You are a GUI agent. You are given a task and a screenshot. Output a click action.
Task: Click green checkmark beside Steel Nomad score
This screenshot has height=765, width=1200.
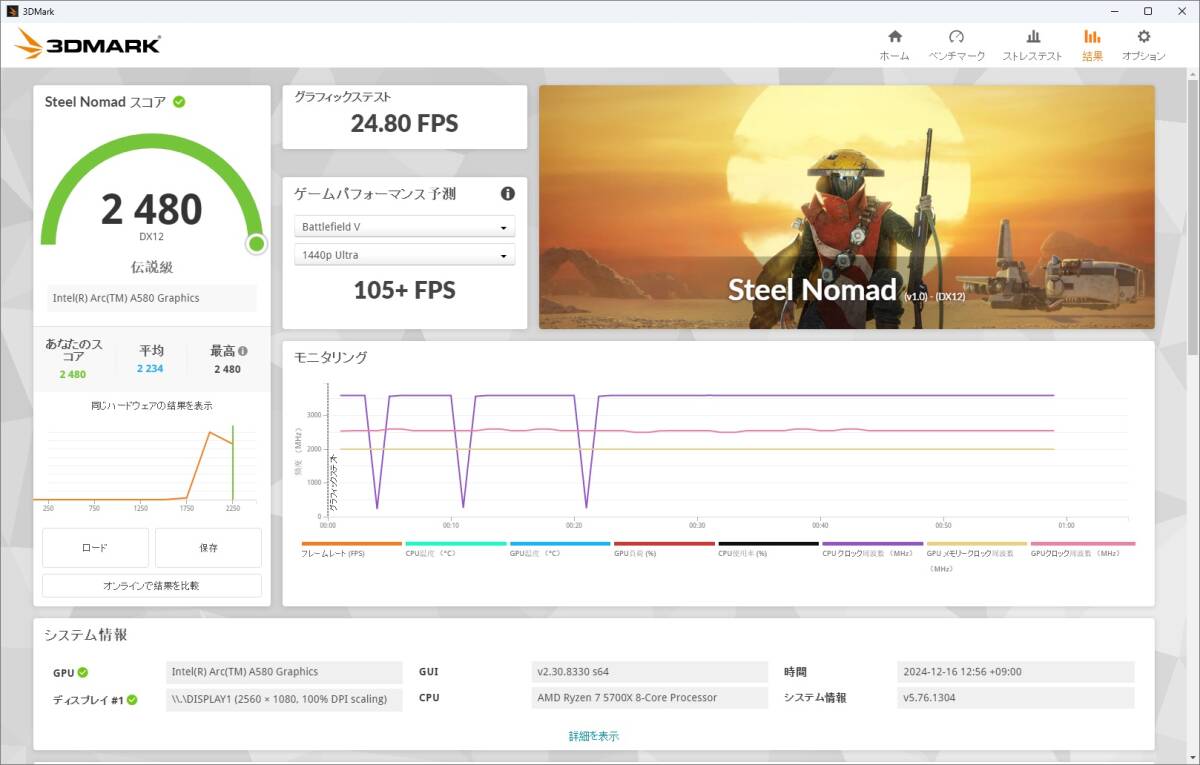coord(179,102)
